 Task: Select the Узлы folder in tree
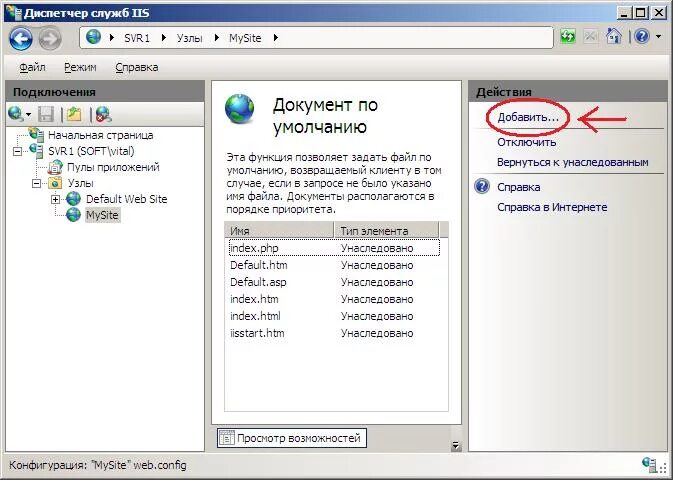pyautogui.click(x=80, y=183)
